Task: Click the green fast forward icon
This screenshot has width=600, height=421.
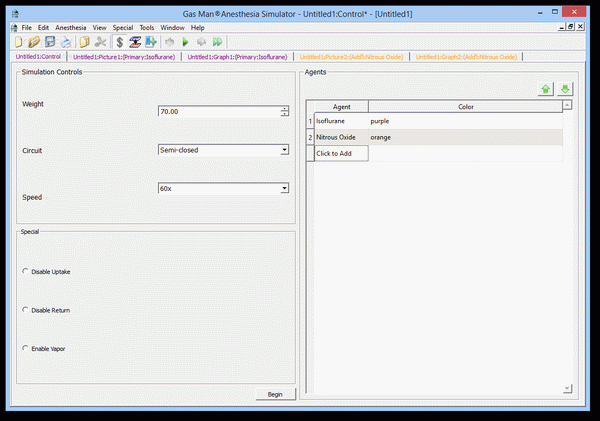Action: point(217,42)
